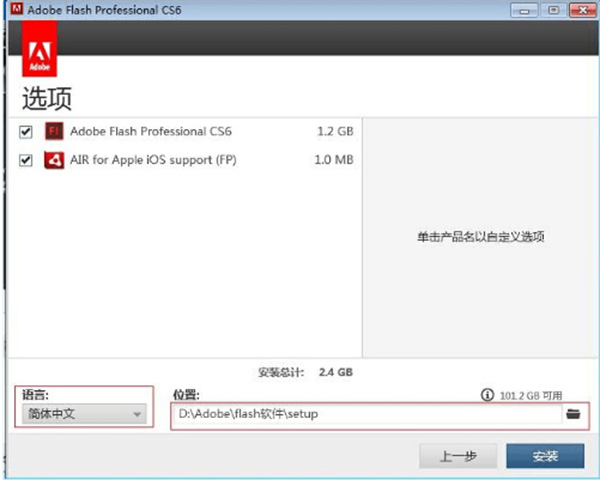Maximize the installer window

click(x=553, y=10)
